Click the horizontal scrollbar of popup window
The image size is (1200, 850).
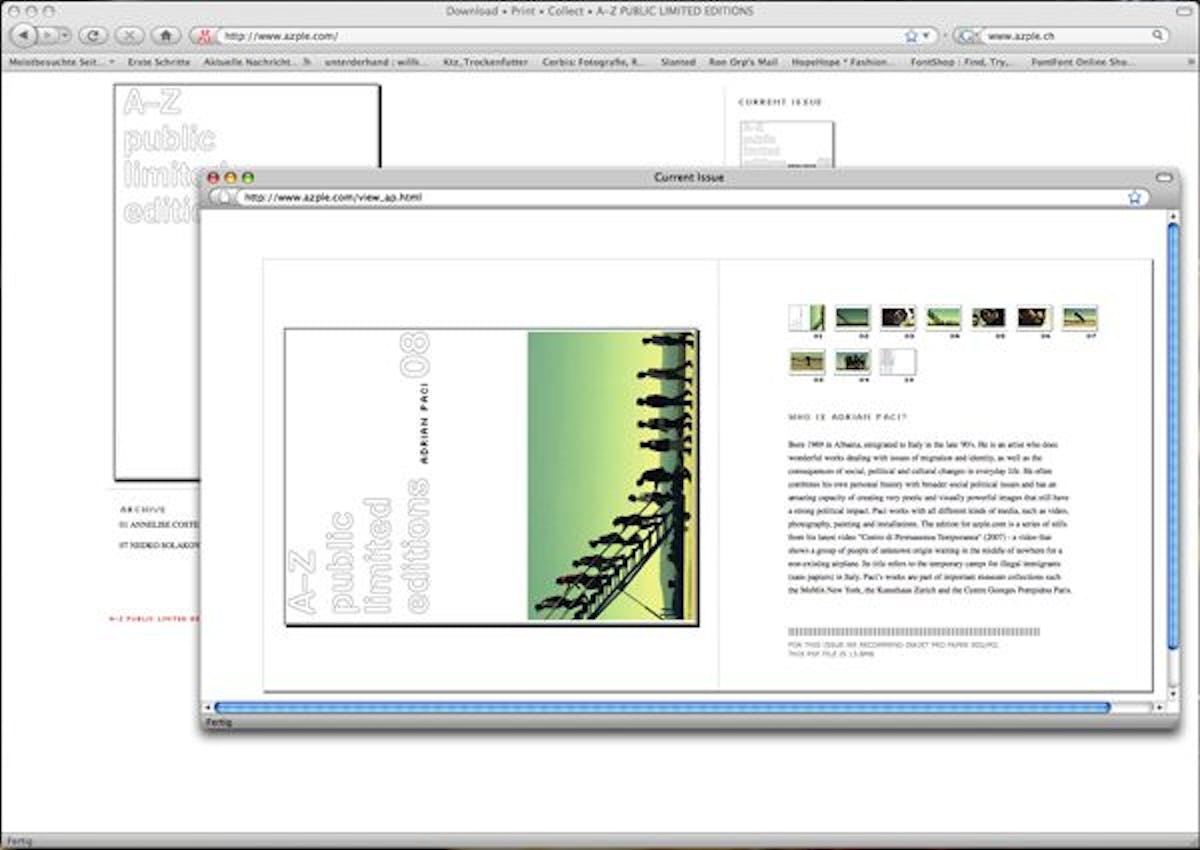(660, 708)
